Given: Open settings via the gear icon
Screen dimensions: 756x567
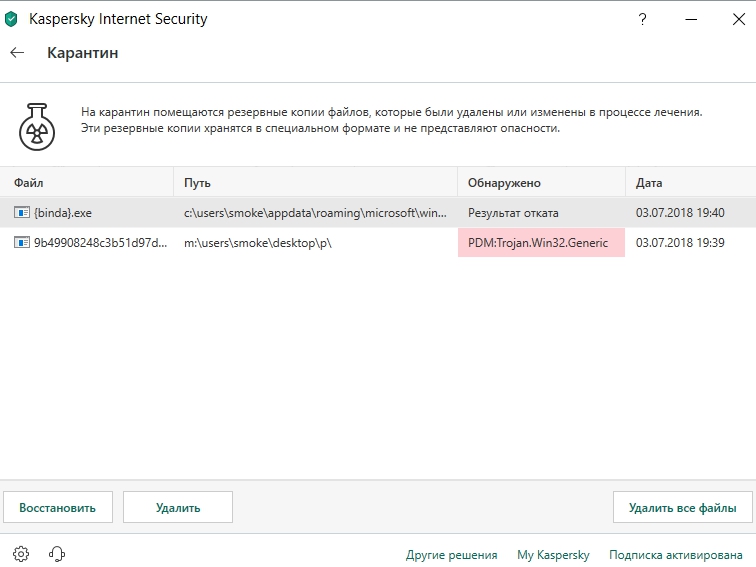Looking at the screenshot, I should click(x=21, y=554).
